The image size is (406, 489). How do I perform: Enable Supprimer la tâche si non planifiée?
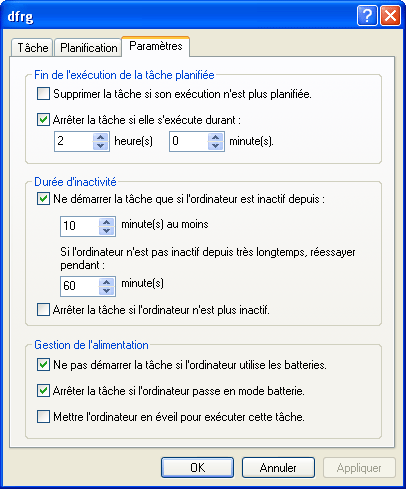[43, 94]
